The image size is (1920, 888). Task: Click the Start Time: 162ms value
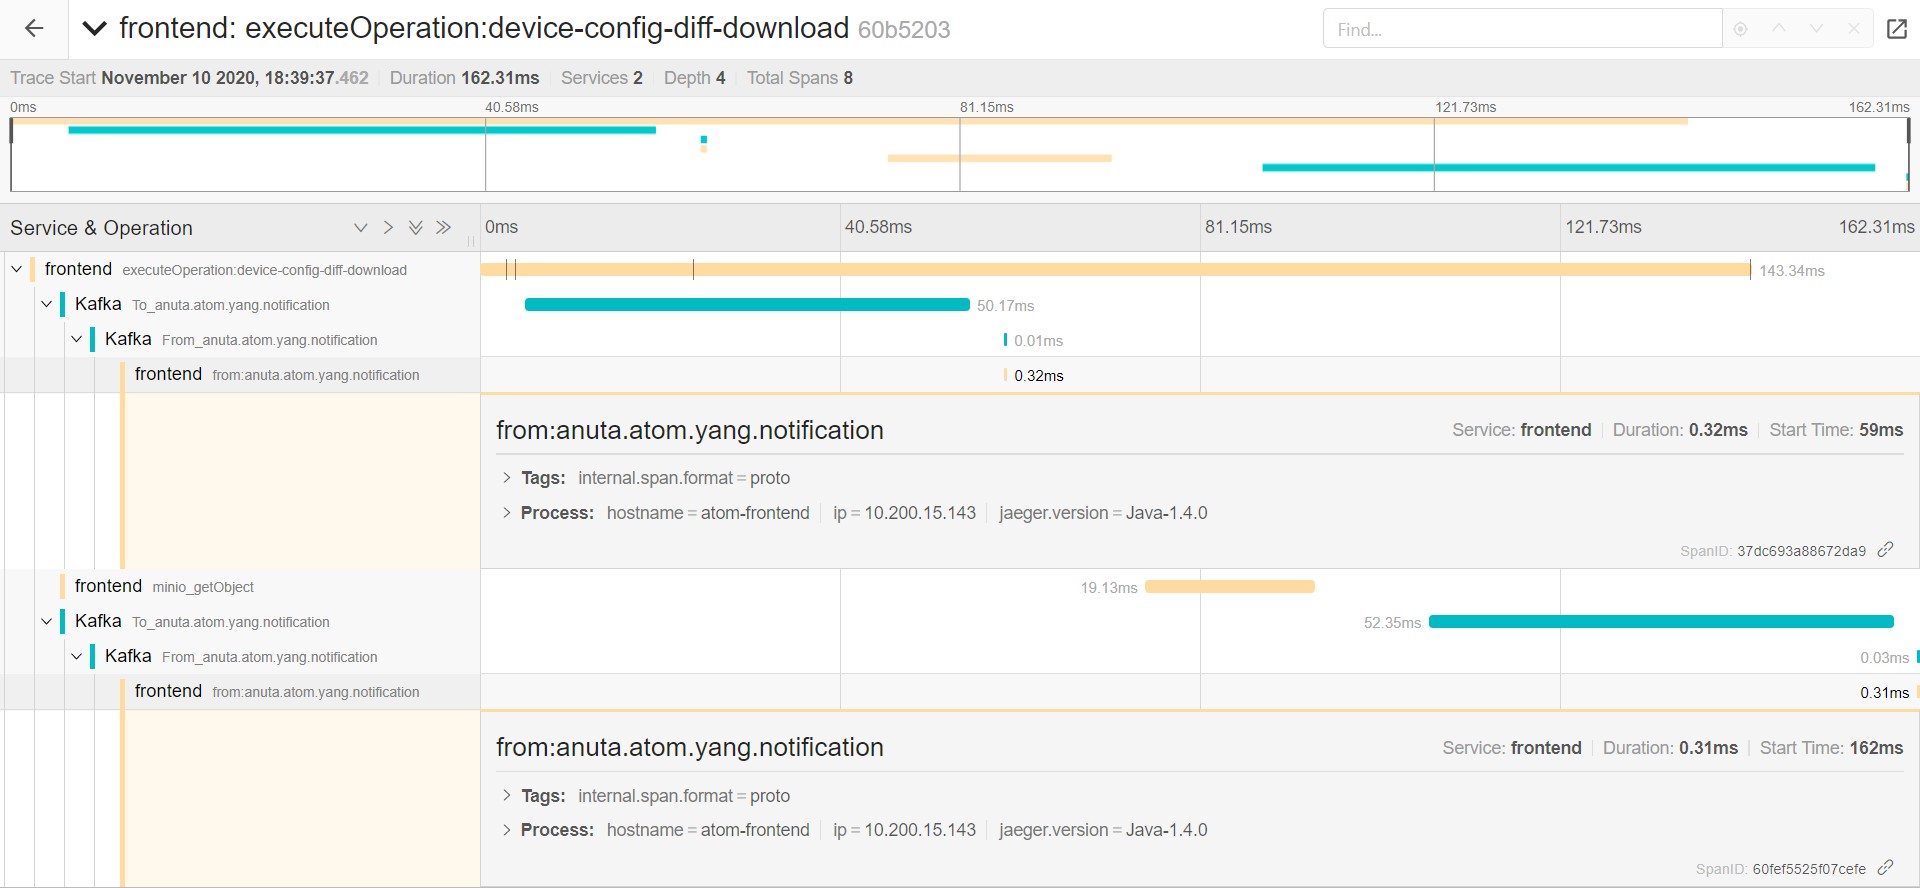click(1876, 748)
